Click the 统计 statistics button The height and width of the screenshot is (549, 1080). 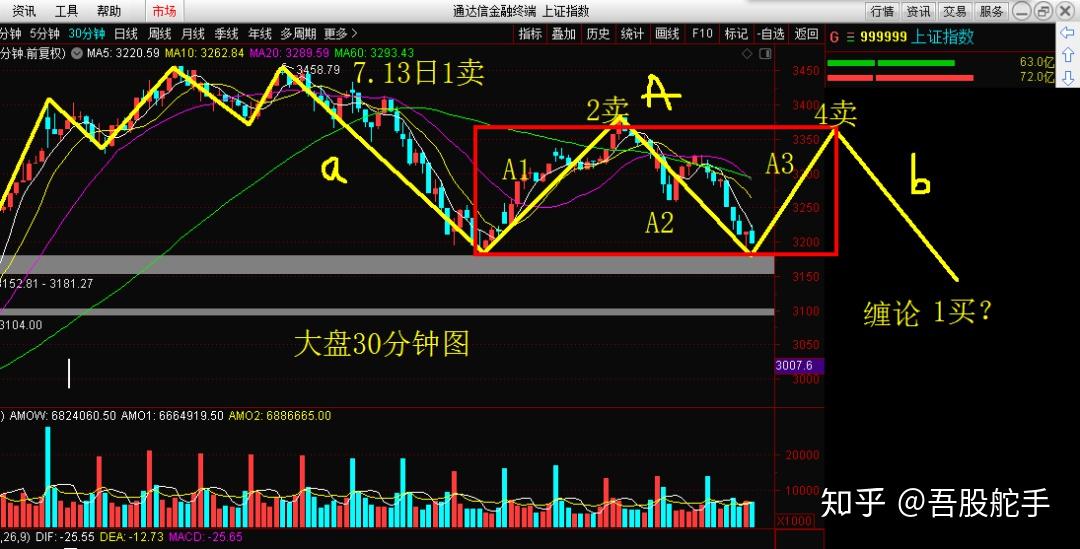tap(632, 34)
